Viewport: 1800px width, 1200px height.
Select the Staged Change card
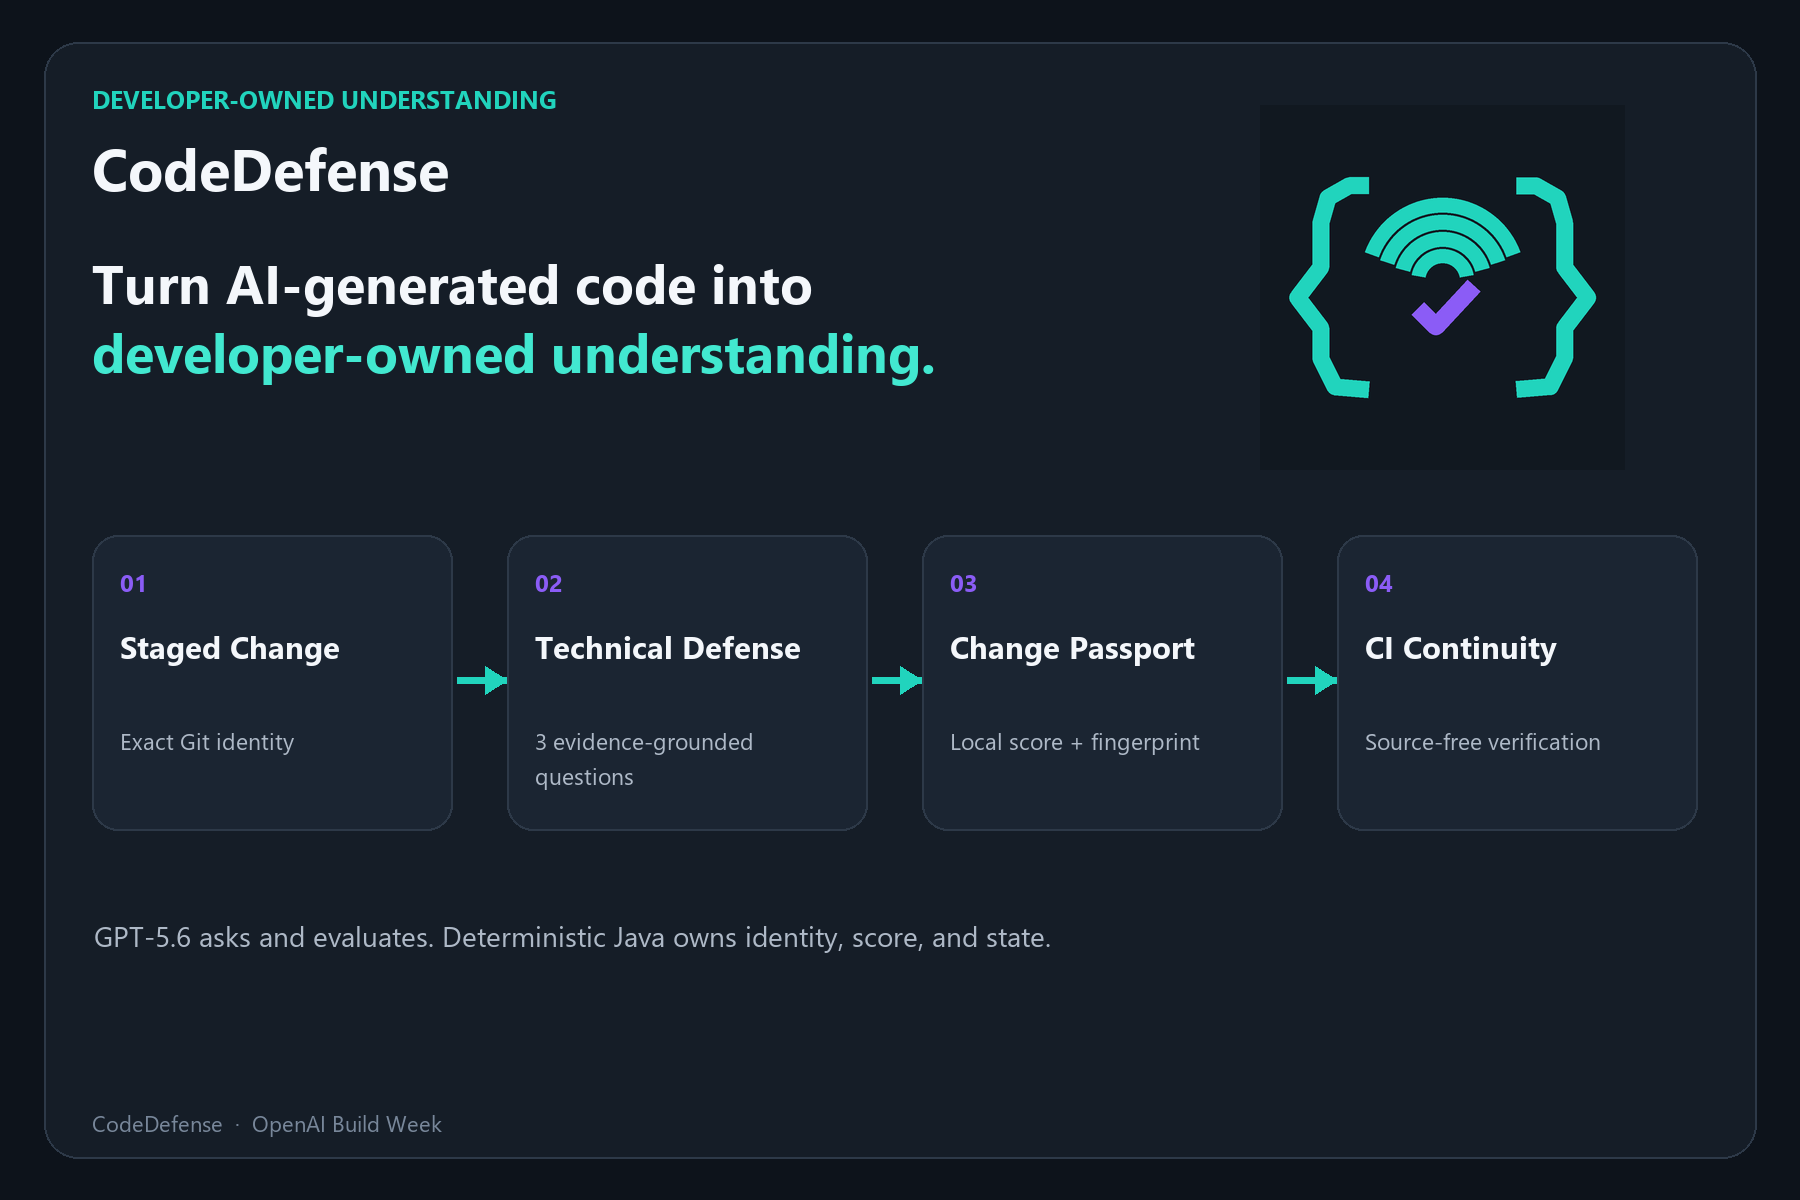pos(272,683)
